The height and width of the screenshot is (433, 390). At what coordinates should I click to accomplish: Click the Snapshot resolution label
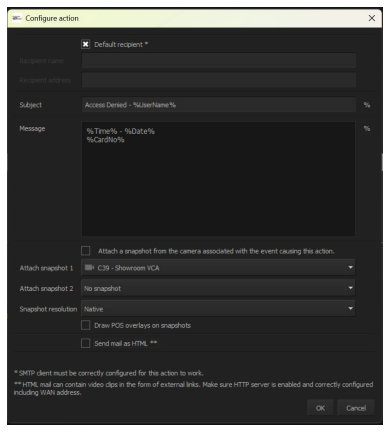tap(48, 309)
